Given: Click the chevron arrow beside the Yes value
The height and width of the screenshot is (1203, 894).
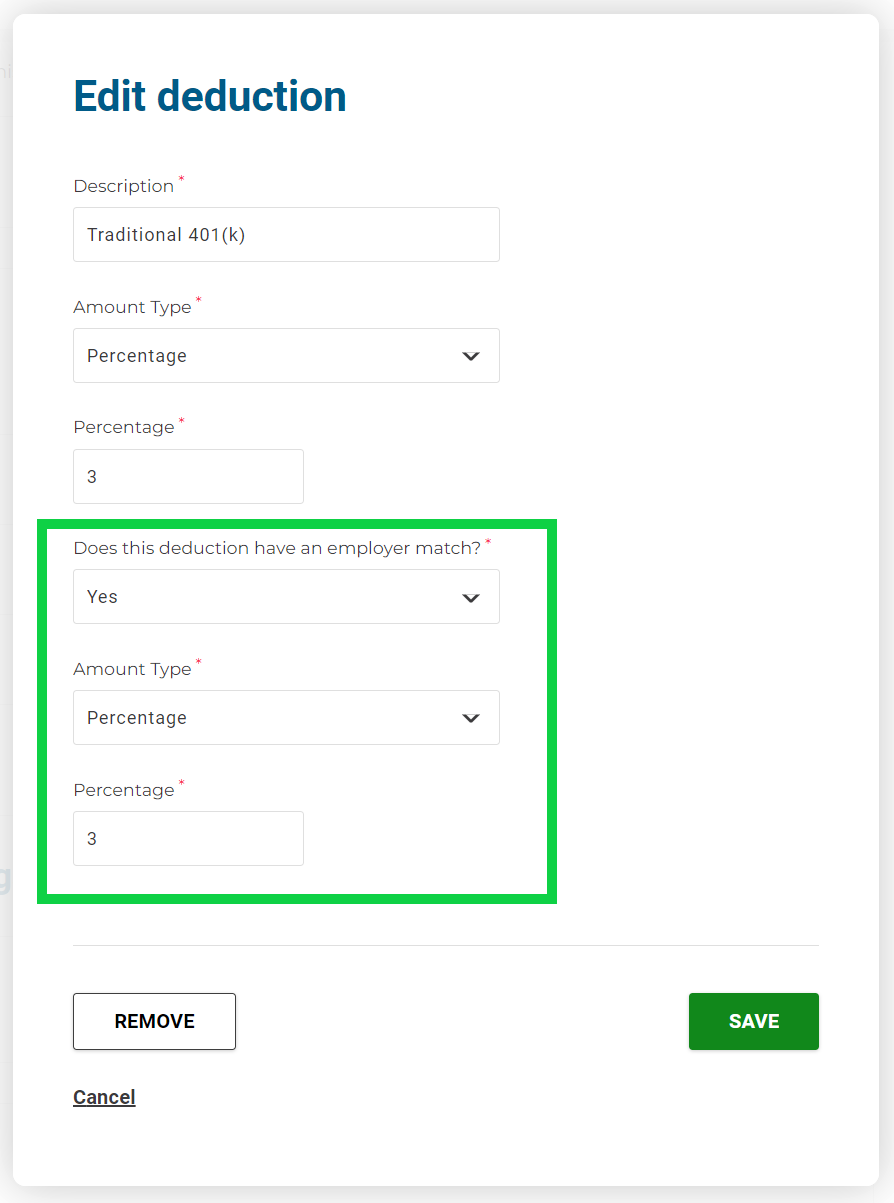Looking at the screenshot, I should [x=471, y=598].
